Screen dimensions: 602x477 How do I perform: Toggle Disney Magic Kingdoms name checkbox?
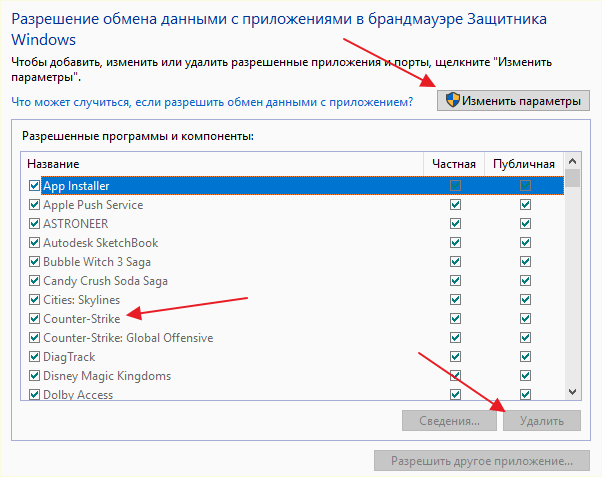pyautogui.click(x=34, y=376)
